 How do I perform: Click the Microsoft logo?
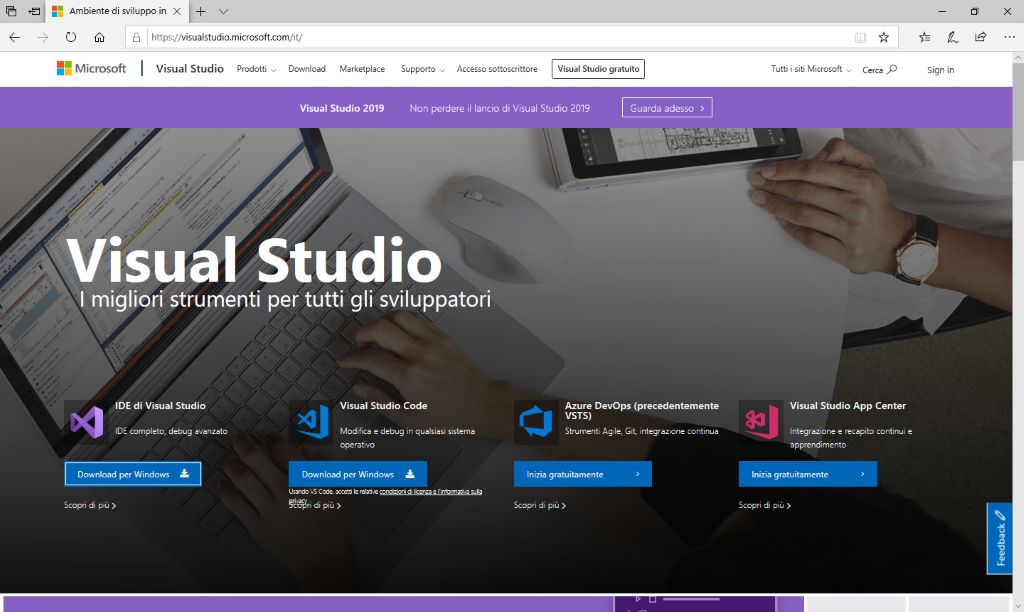91,69
